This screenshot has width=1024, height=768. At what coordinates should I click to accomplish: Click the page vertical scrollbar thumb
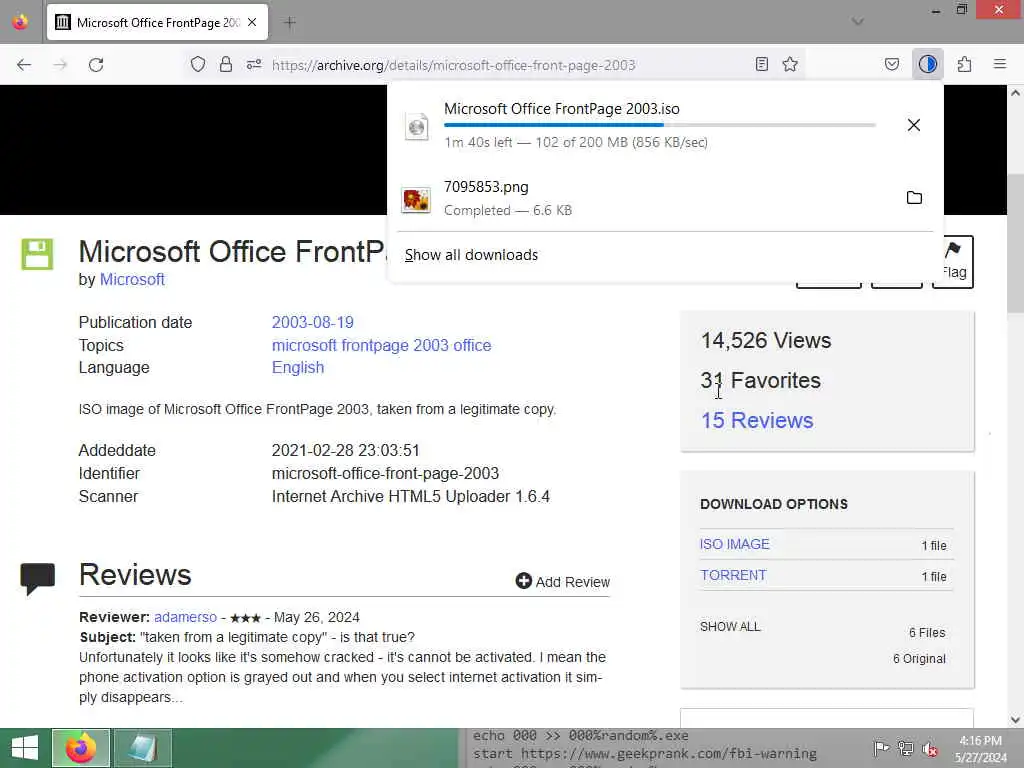click(1015, 244)
